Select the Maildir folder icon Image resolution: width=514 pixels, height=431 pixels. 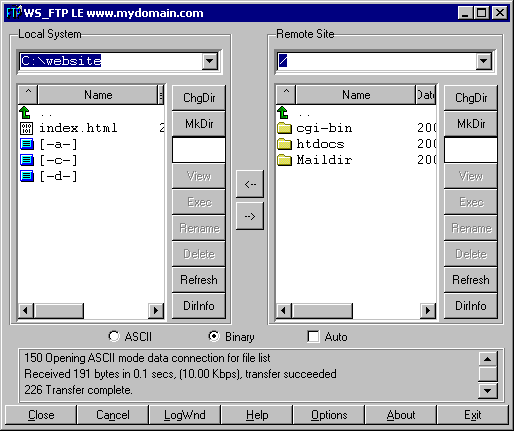(x=284, y=160)
